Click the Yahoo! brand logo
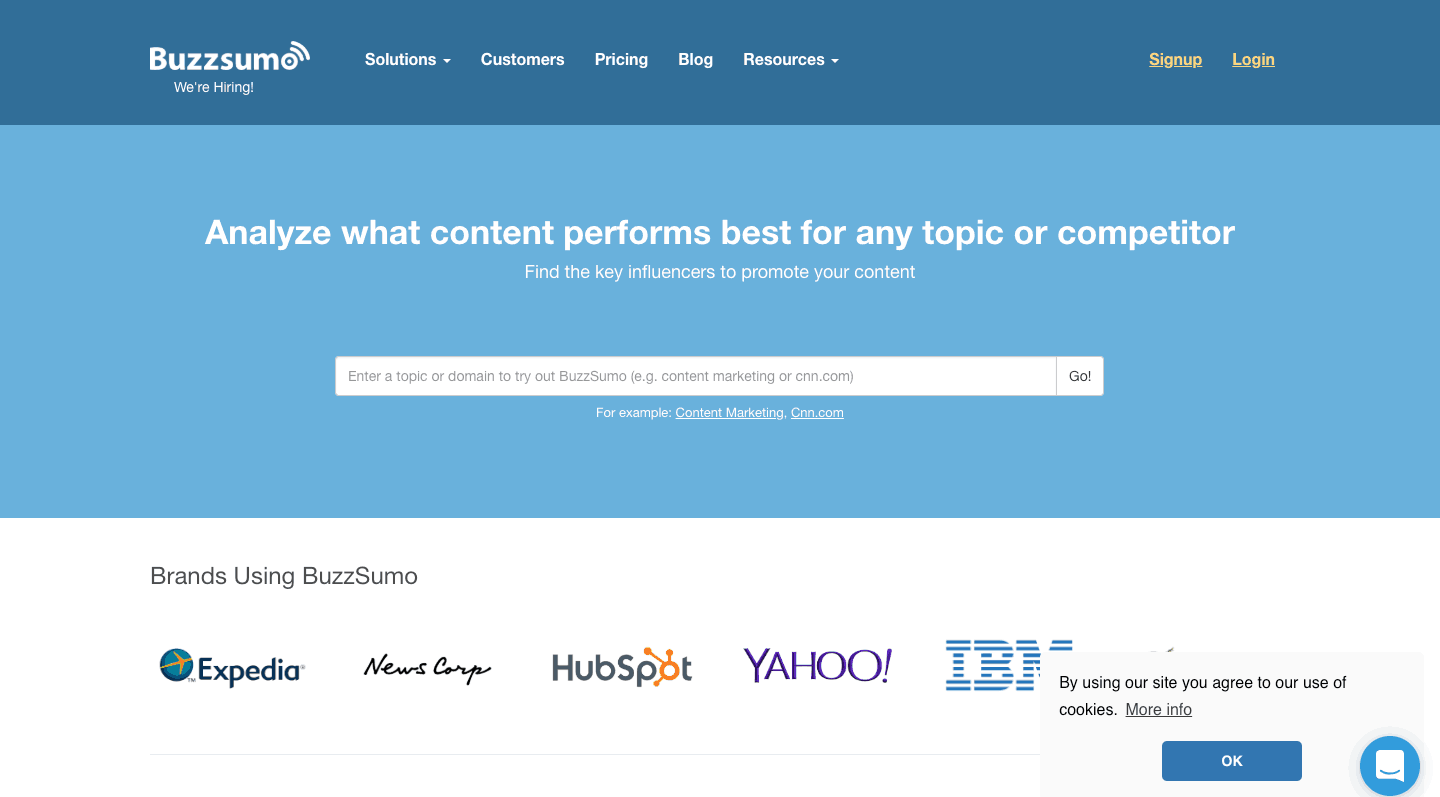The image size is (1440, 797). coord(818,666)
